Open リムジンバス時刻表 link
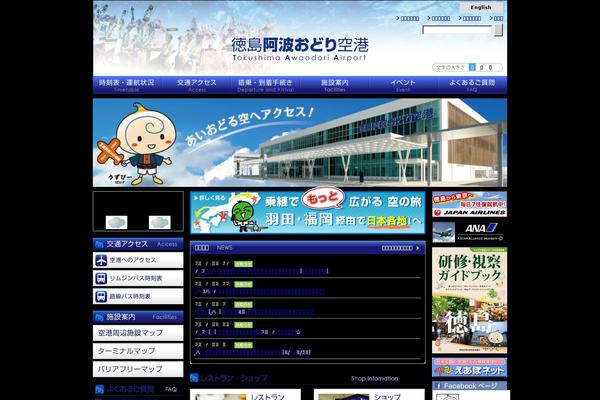Image resolution: width=600 pixels, height=400 pixels. (x=138, y=278)
